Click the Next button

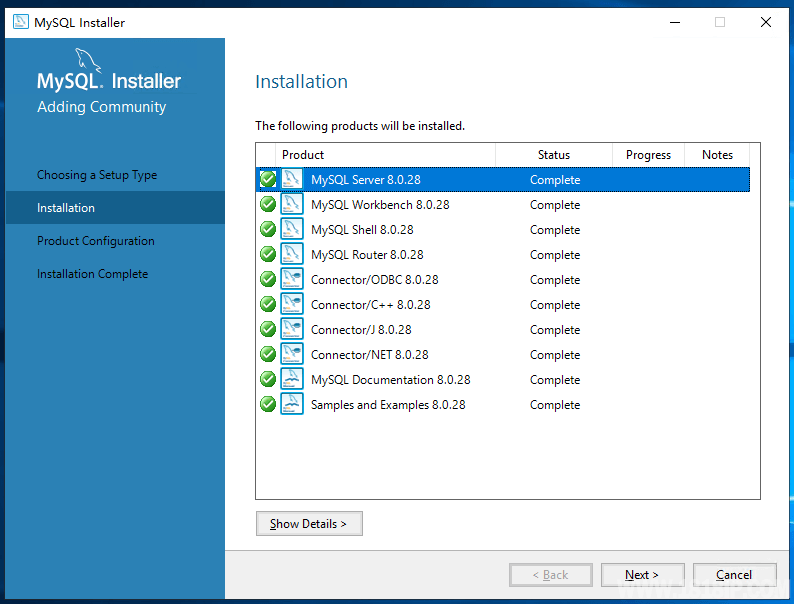[643, 575]
